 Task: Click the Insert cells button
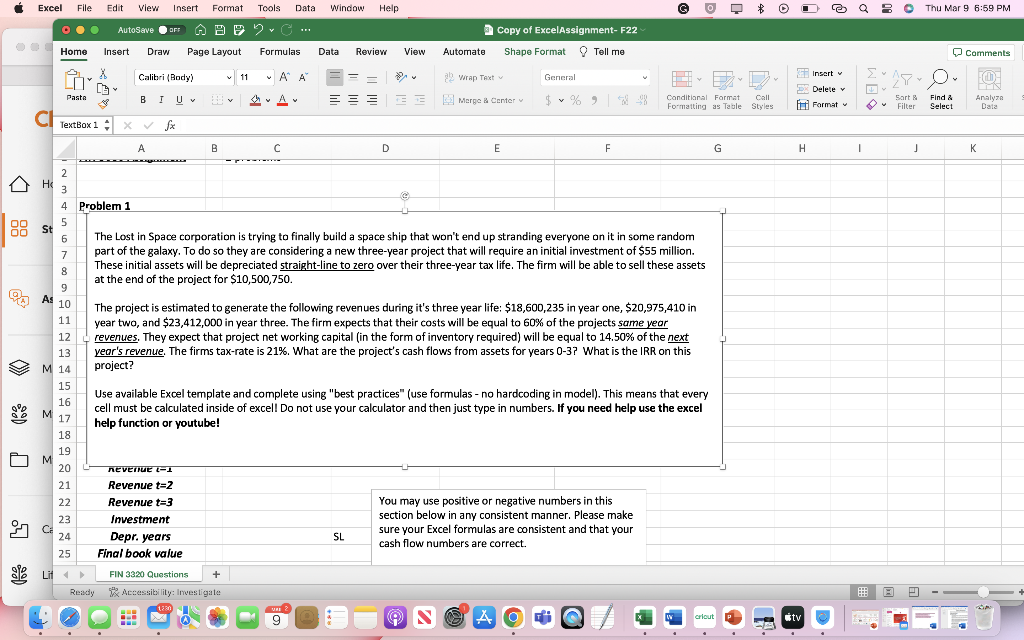pos(820,75)
